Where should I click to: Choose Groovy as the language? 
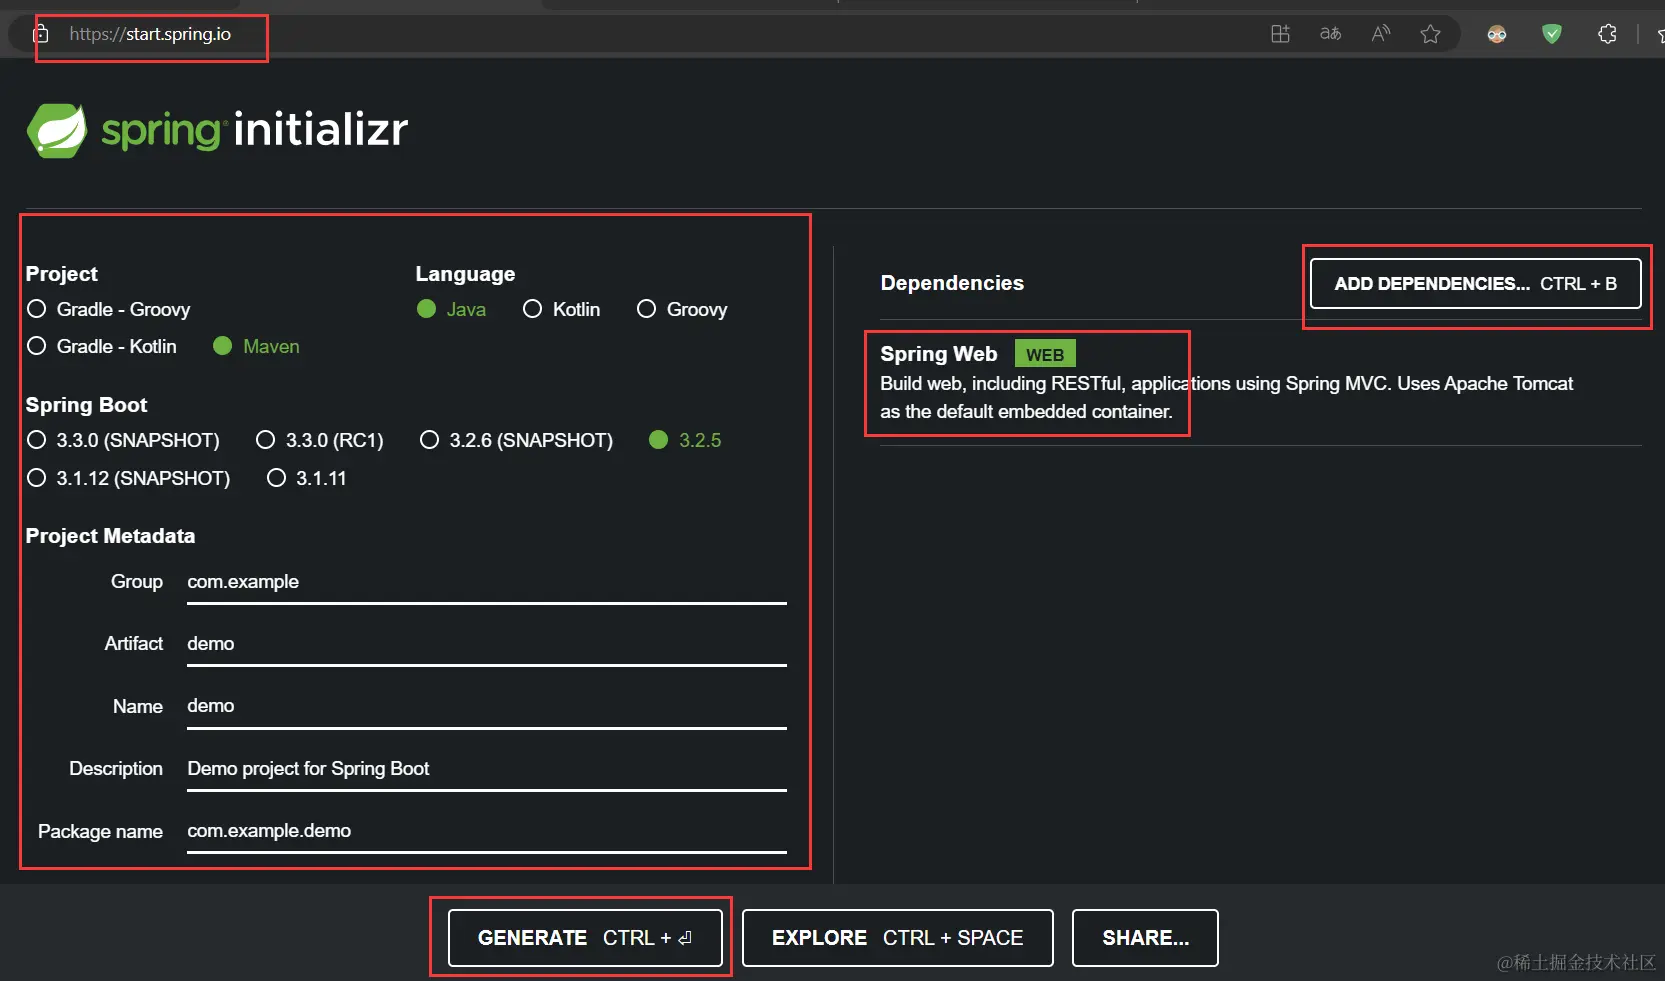pos(682,309)
